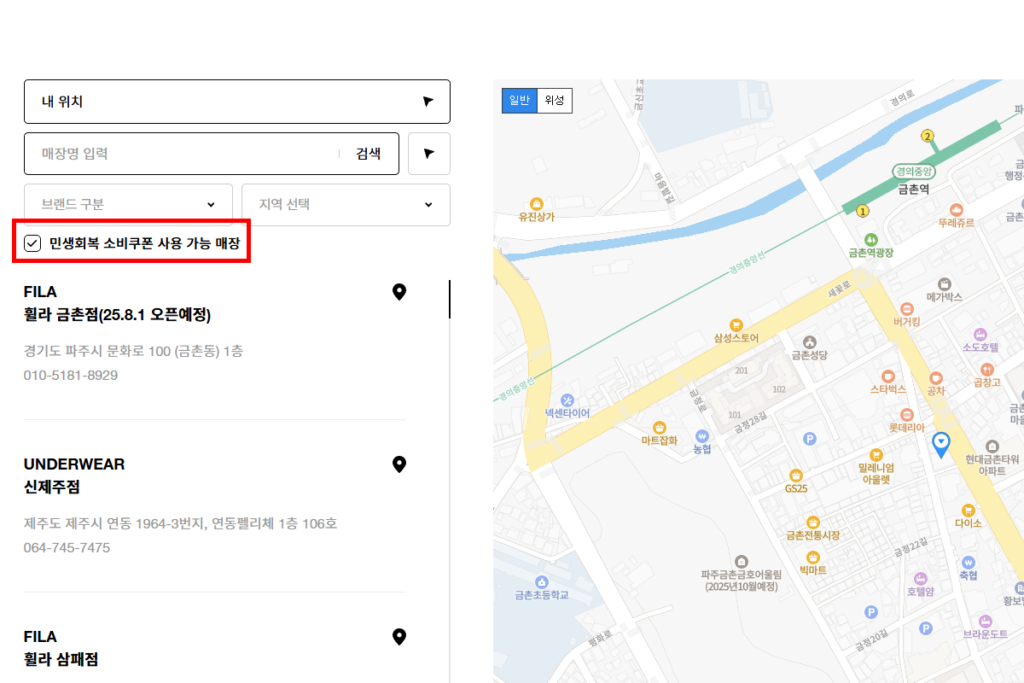
Task: Expand the 지역 선택 region selector
Action: pos(345,204)
